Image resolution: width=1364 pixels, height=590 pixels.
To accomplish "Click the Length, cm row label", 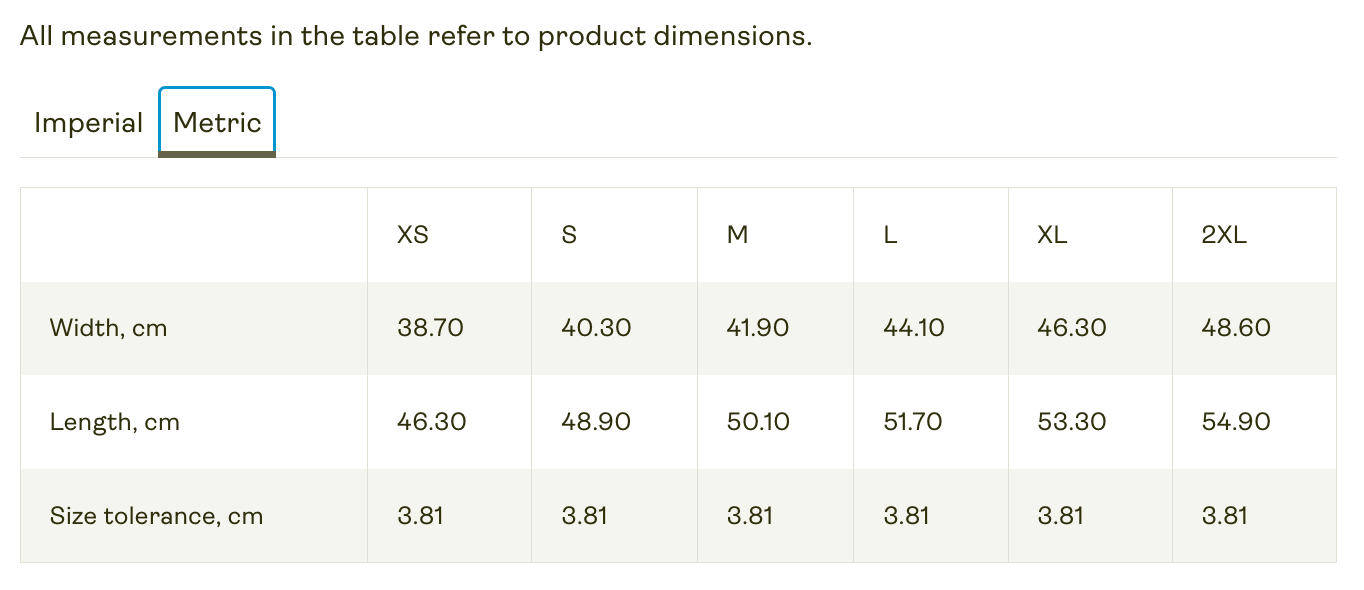I will (x=115, y=422).
